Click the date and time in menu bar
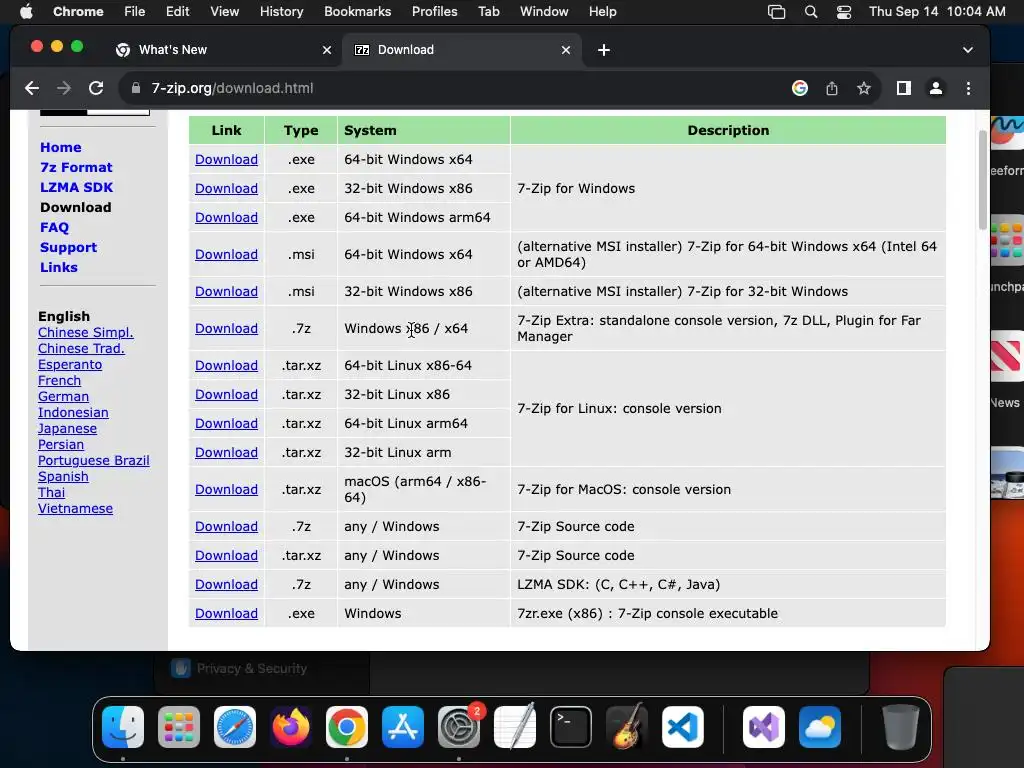The height and width of the screenshot is (768, 1024). point(937,11)
